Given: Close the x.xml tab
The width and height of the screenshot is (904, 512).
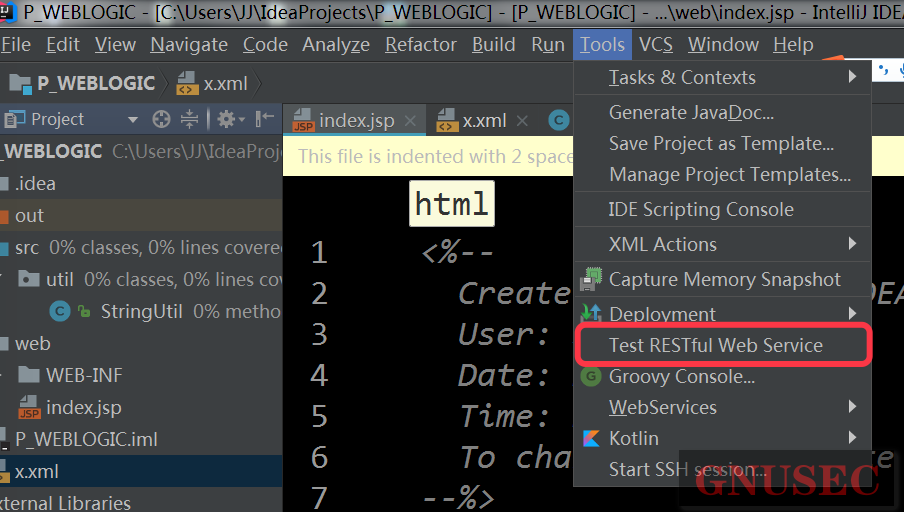Looking at the screenshot, I should pos(522,121).
